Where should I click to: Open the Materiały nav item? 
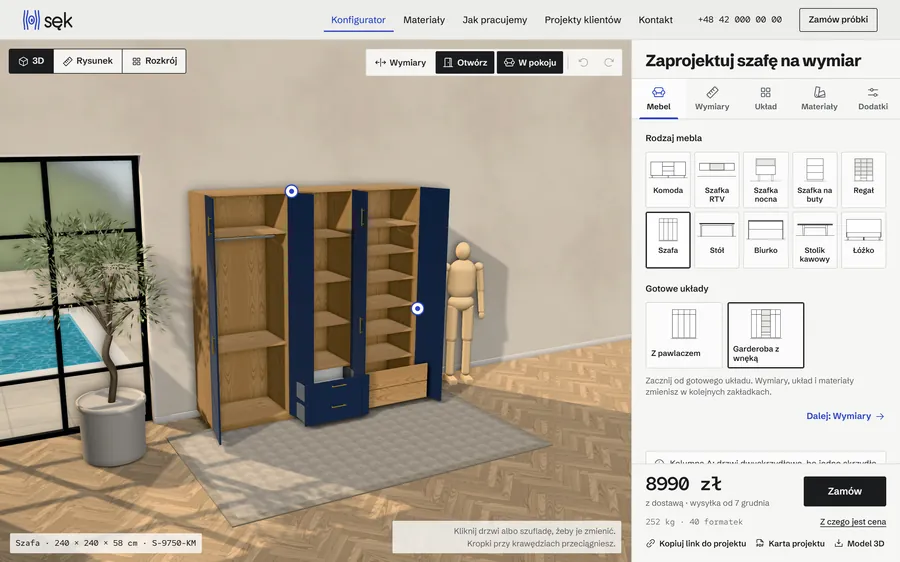tap(424, 20)
